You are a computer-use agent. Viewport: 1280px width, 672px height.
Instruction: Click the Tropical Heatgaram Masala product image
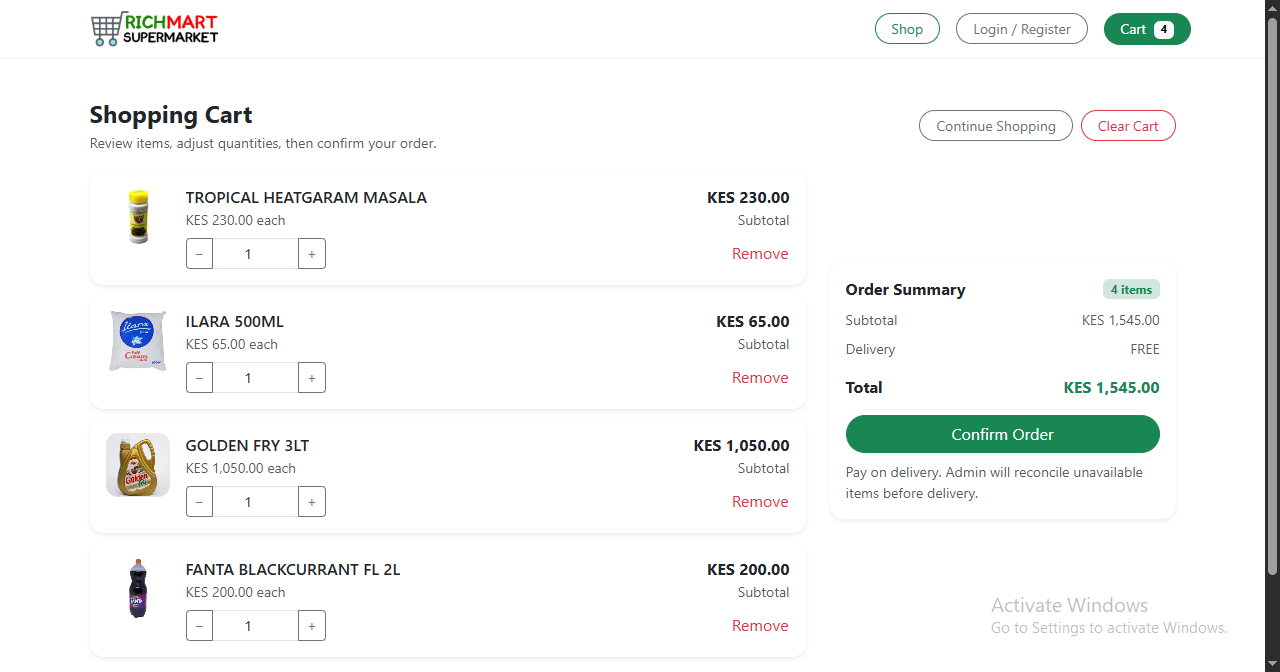pyautogui.click(x=138, y=217)
